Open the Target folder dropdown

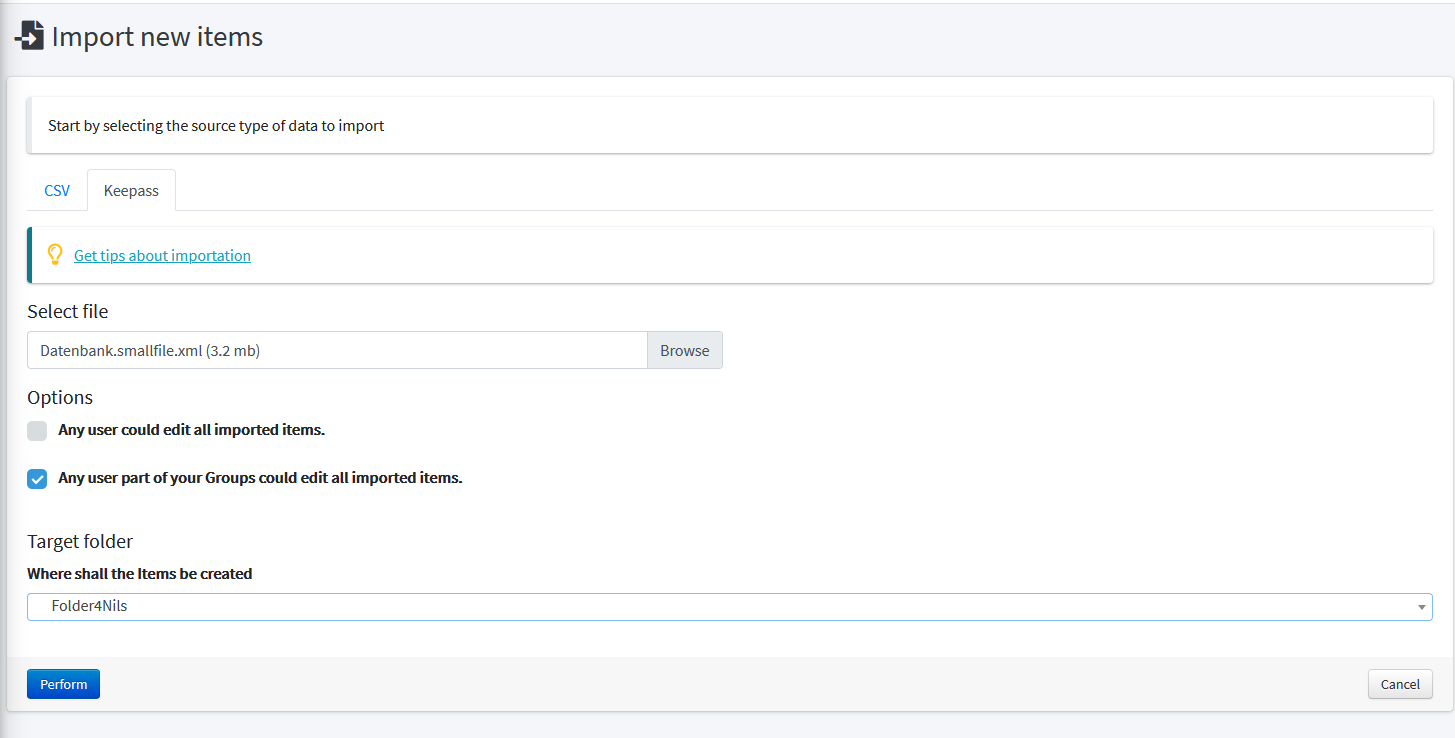point(730,607)
